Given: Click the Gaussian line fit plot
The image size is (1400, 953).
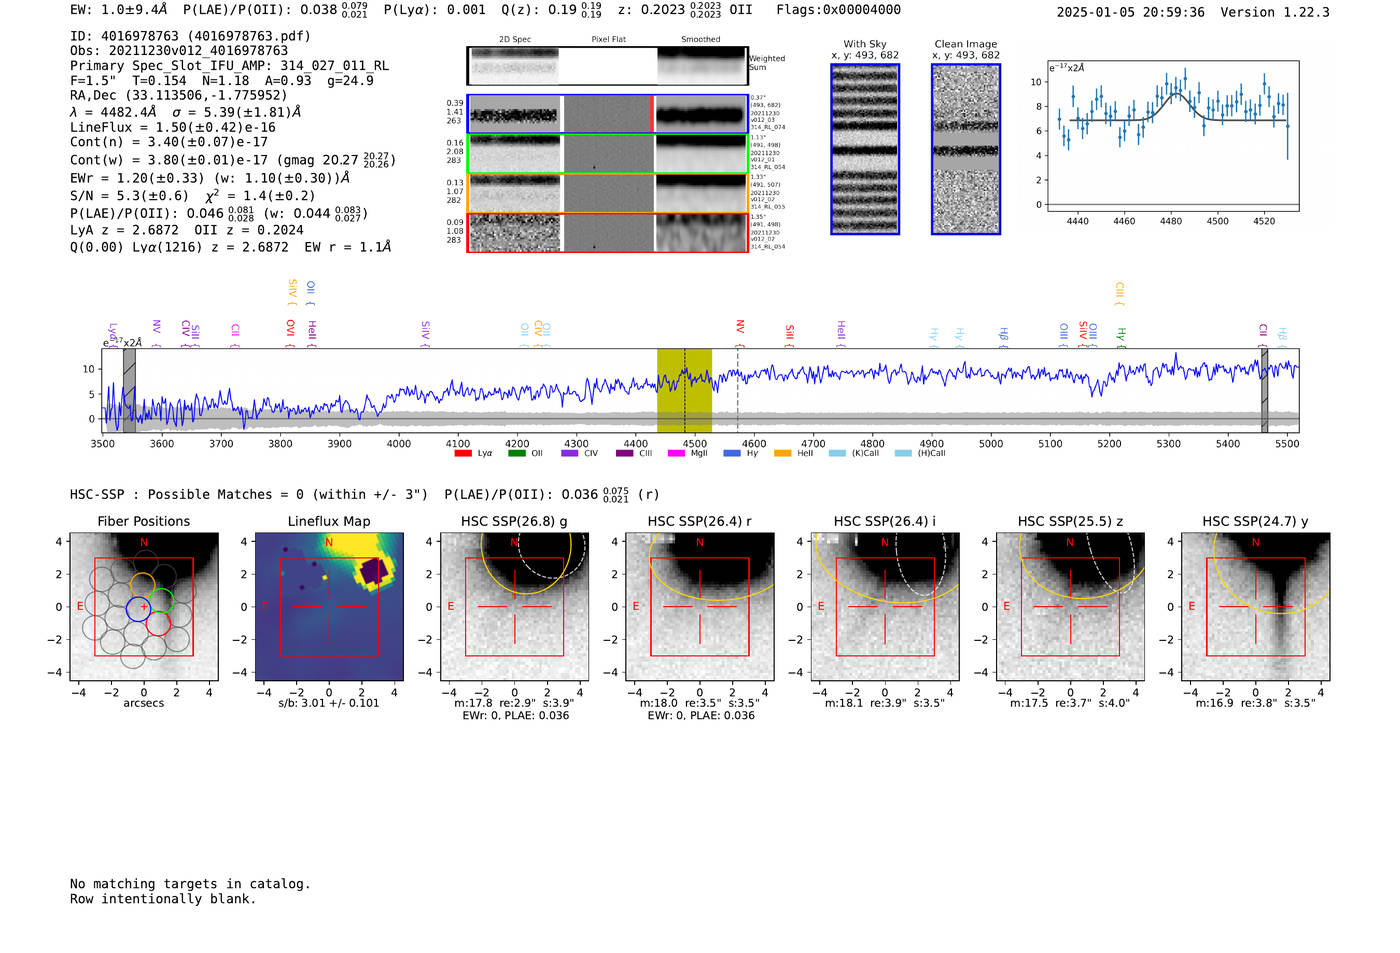Looking at the screenshot, I should click(1172, 136).
